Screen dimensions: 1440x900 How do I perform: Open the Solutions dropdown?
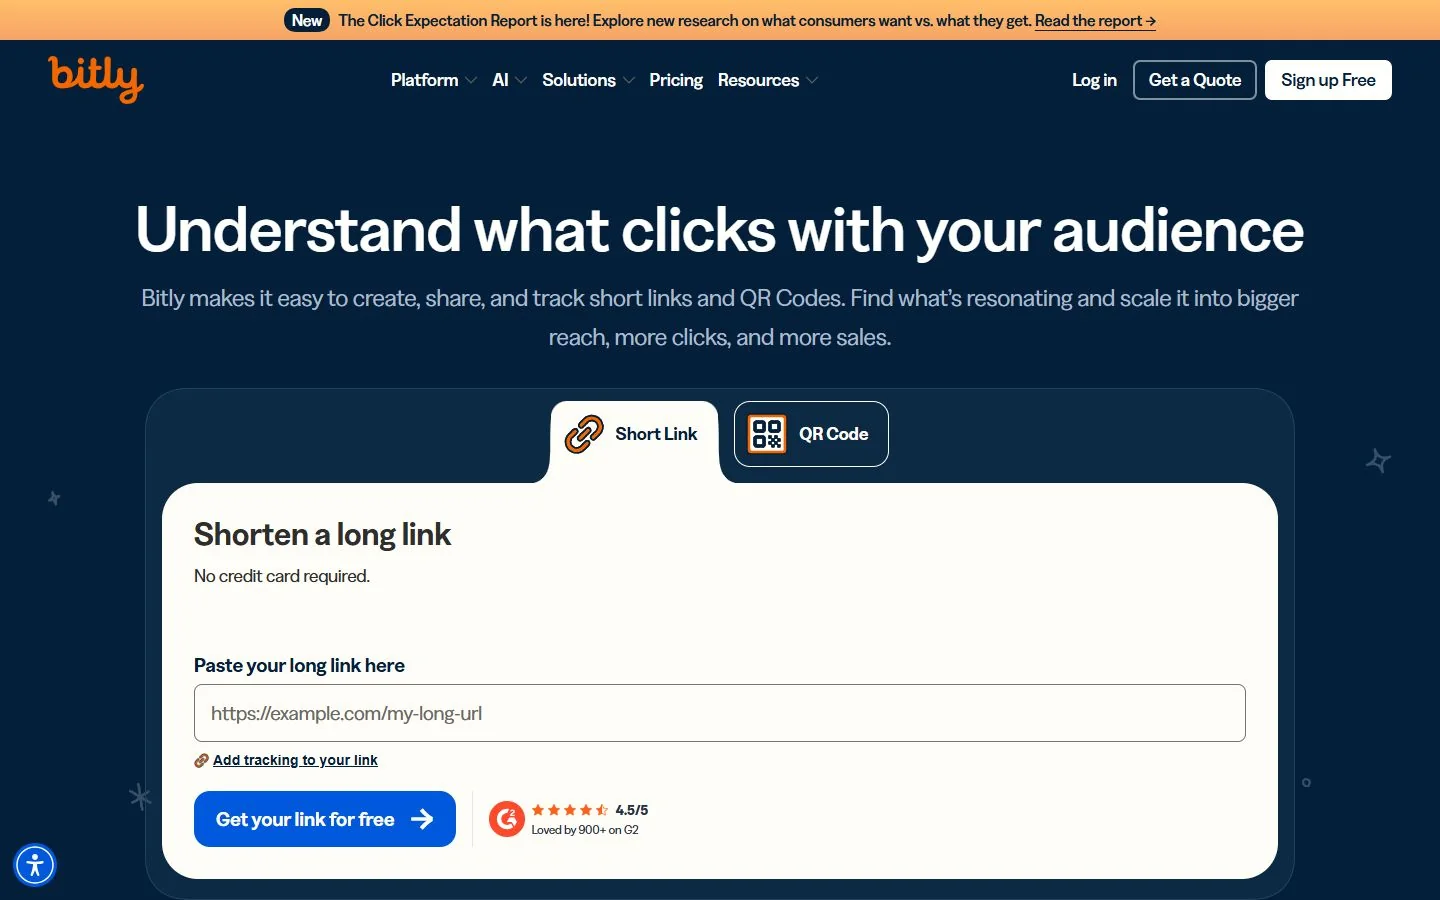[588, 80]
